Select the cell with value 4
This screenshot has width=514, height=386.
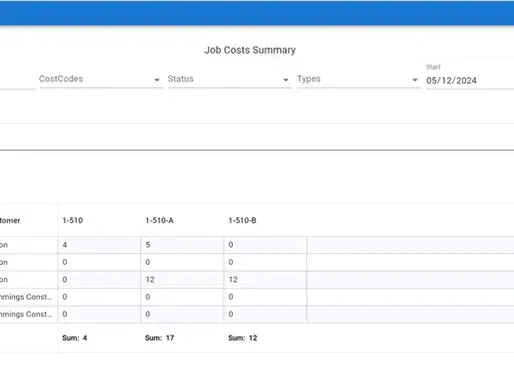coord(99,245)
